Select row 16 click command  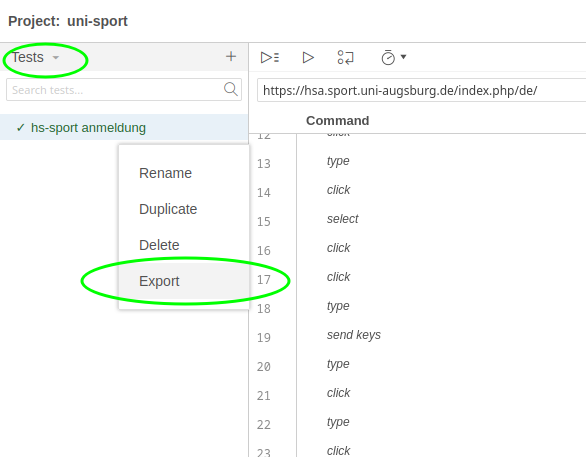(417, 248)
